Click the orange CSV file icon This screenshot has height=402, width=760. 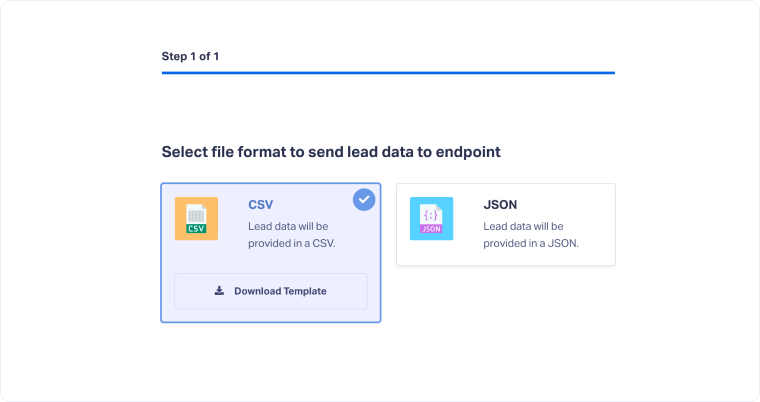click(196, 217)
